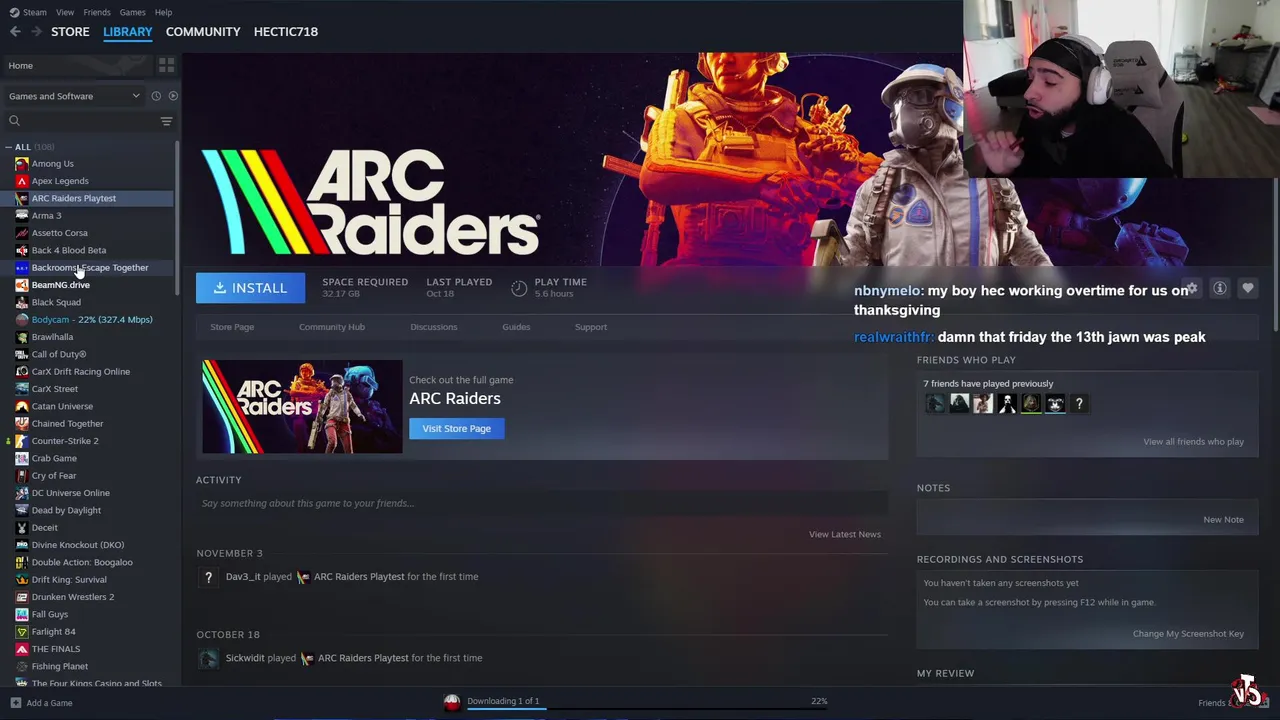
Task: Click the ARC Raiders store thumbnail
Action: point(302,407)
